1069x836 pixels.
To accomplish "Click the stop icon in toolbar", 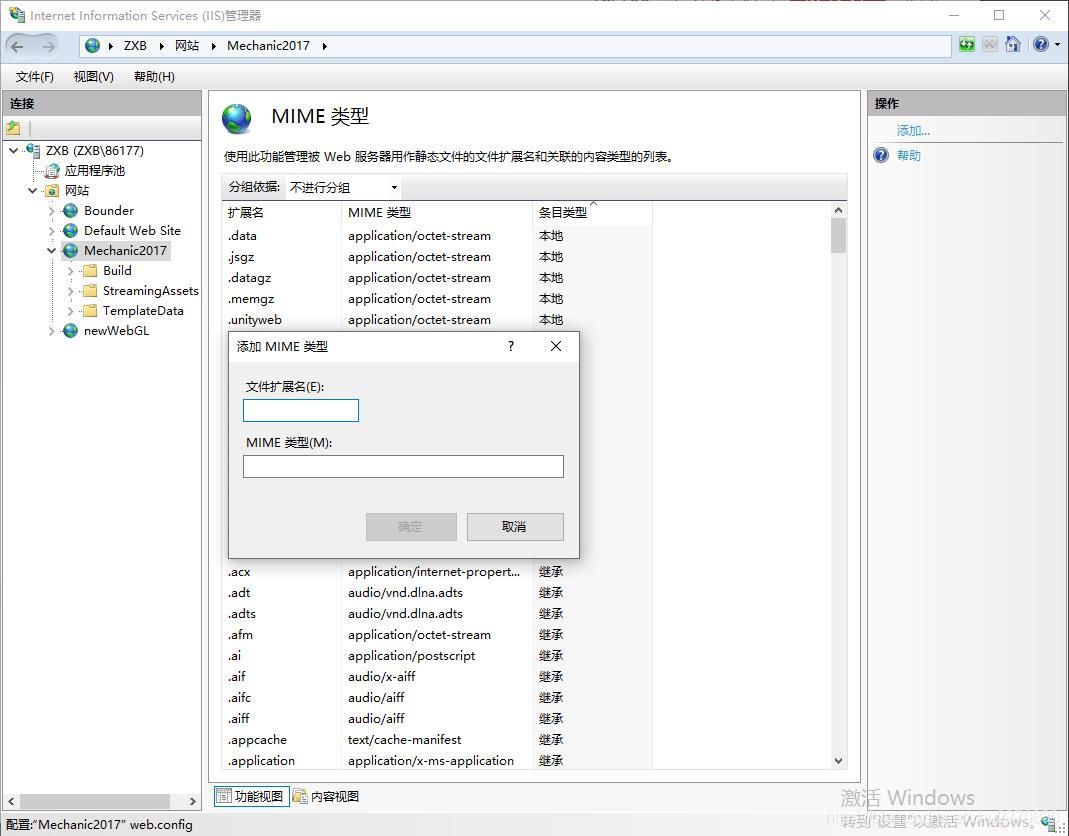I will pos(990,45).
